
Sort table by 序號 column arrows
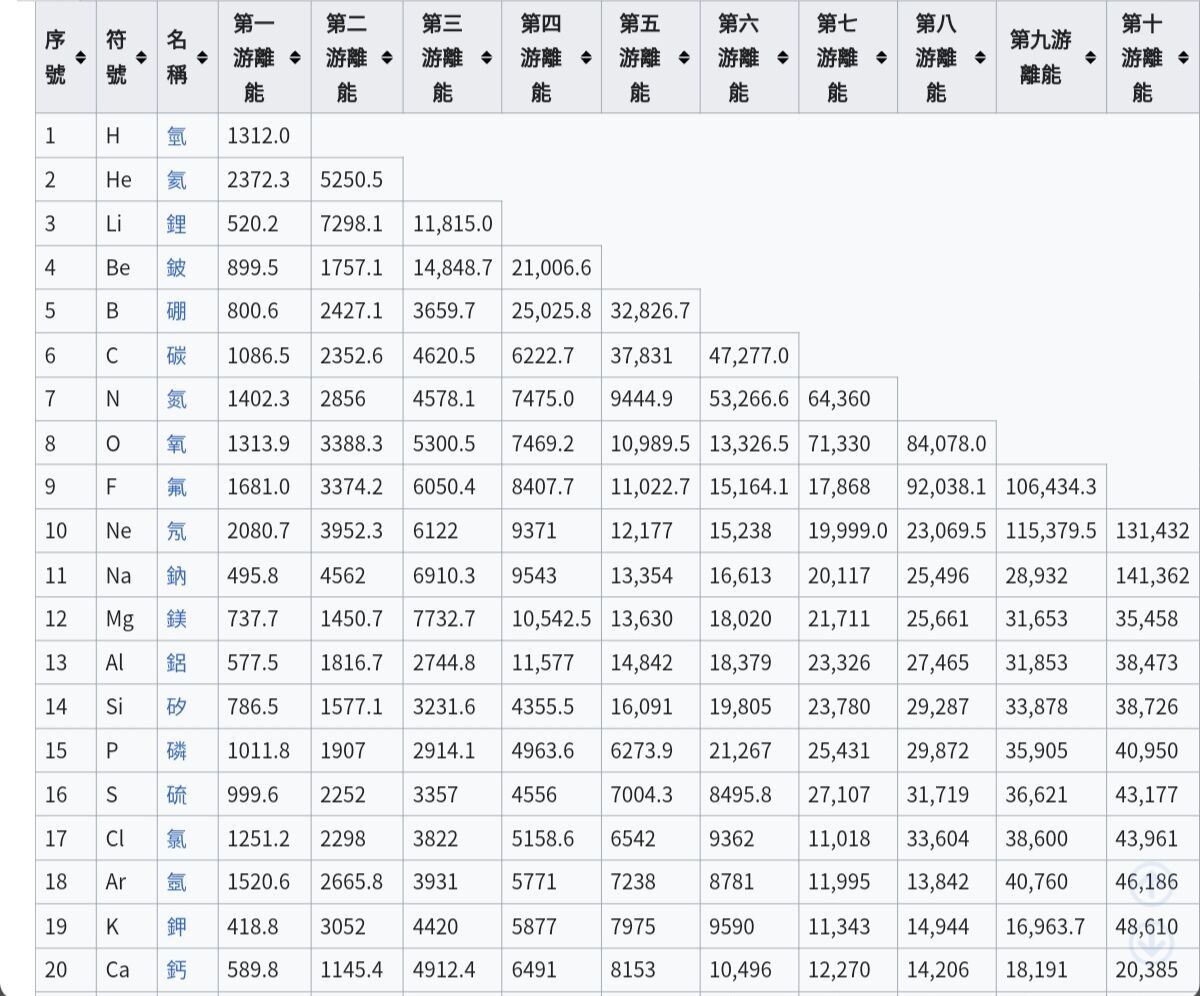81,58
